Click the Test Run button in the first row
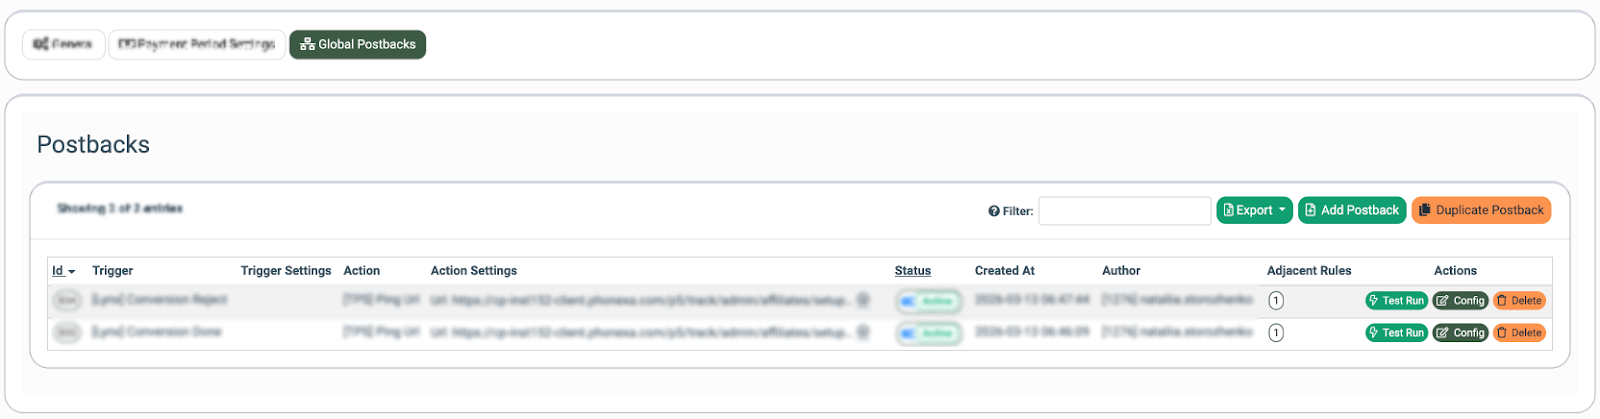This screenshot has height=419, width=1600. pyautogui.click(x=1396, y=301)
